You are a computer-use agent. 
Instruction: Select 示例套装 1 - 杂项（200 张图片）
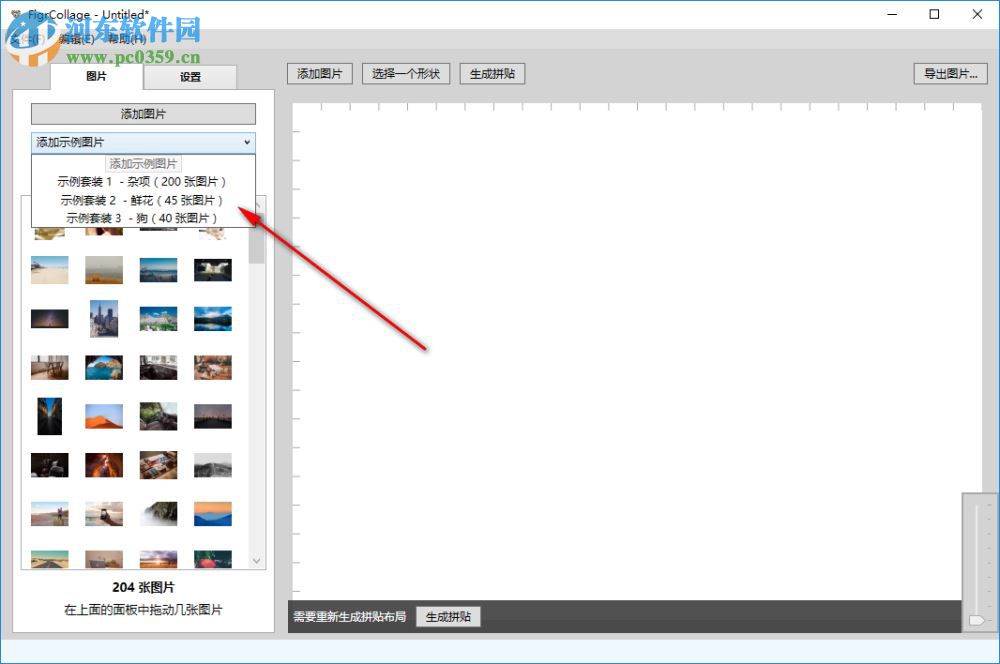[x=142, y=182]
